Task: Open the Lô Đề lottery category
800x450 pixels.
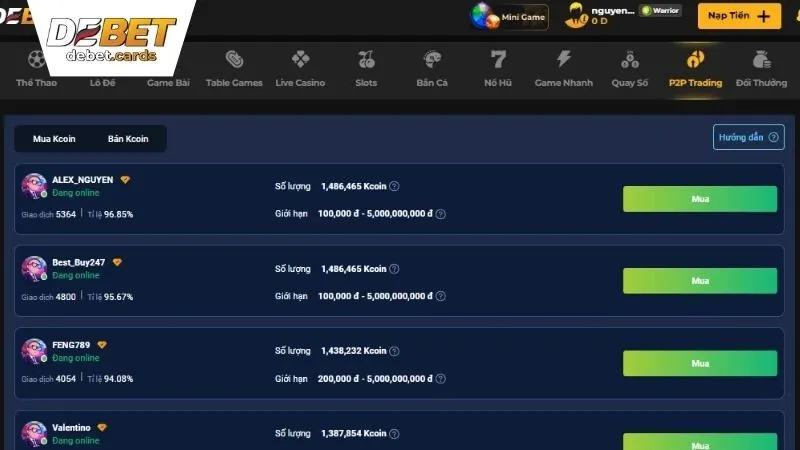Action: [103, 83]
